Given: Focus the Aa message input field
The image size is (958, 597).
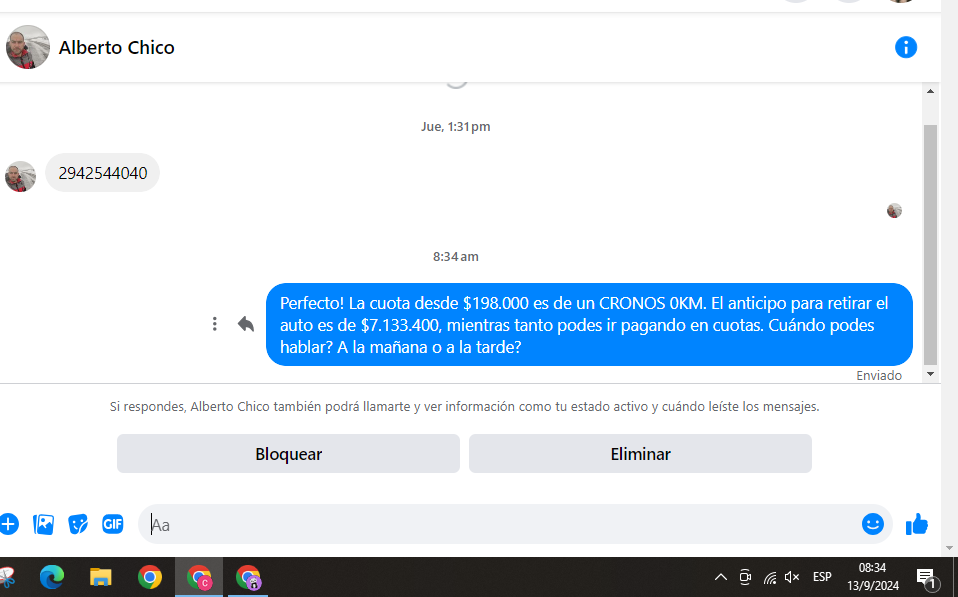Looking at the screenshot, I should pyautogui.click(x=500, y=524).
